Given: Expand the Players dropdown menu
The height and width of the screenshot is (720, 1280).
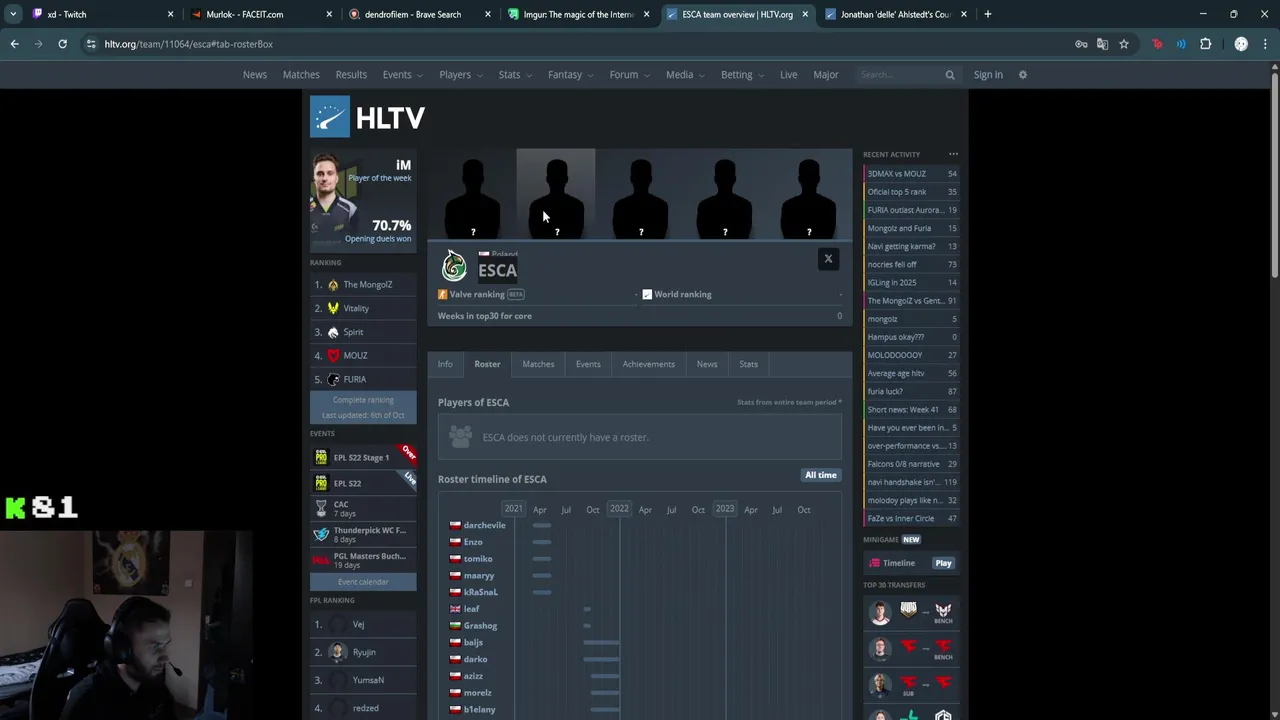Looking at the screenshot, I should pyautogui.click(x=461, y=75).
